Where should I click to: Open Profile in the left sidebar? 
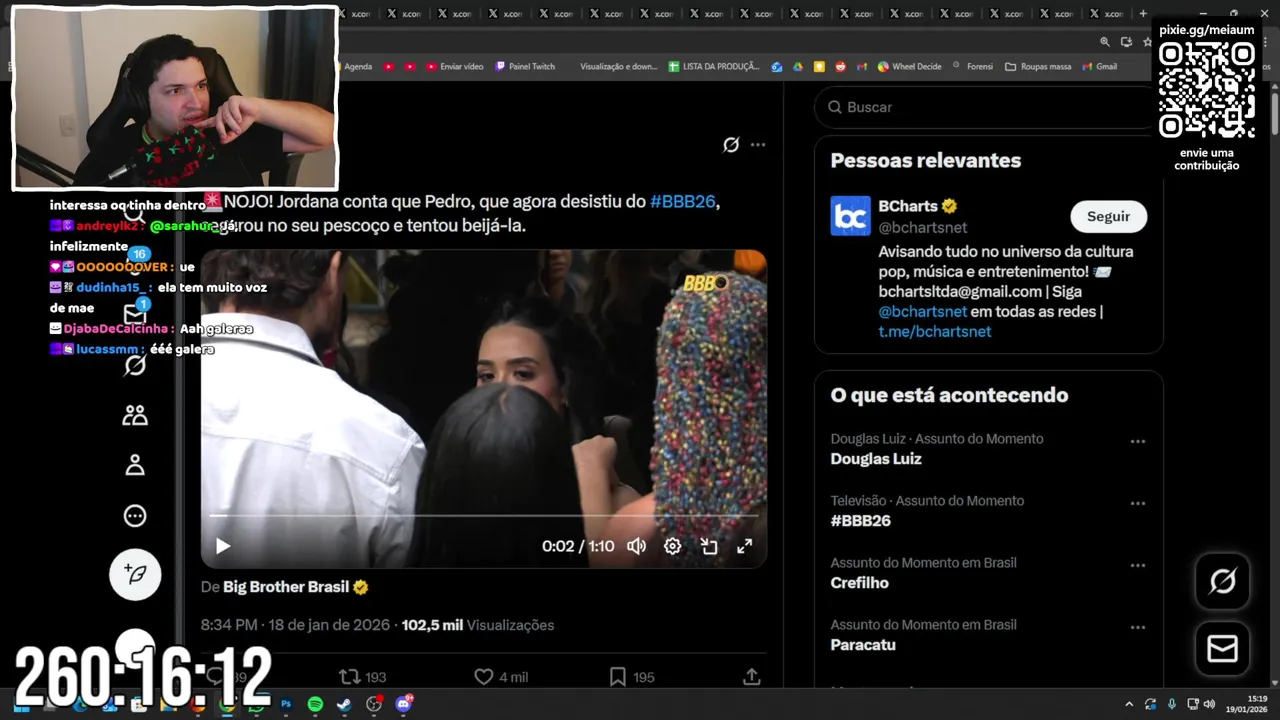(135, 465)
